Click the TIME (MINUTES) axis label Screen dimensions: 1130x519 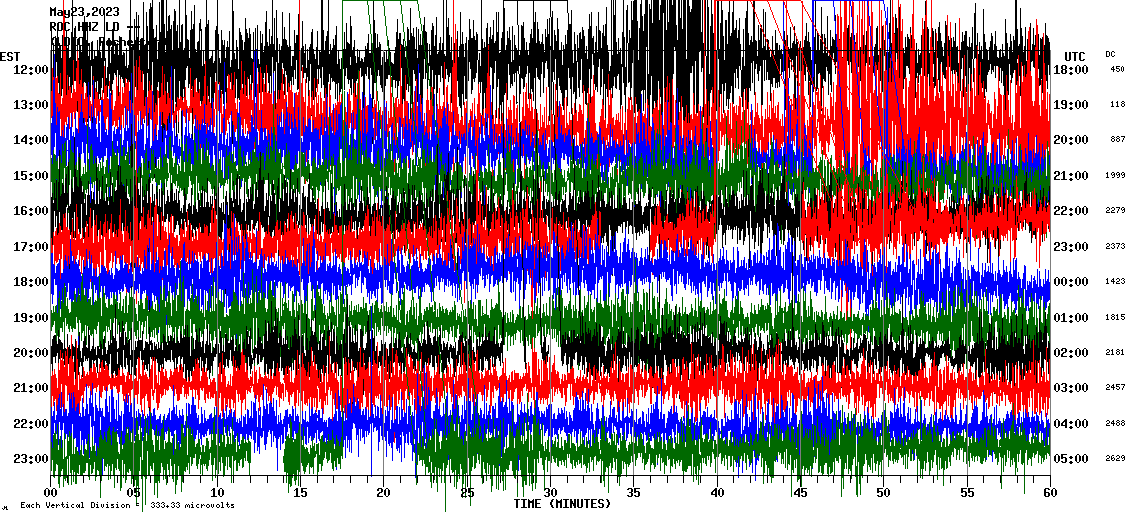tap(562, 504)
